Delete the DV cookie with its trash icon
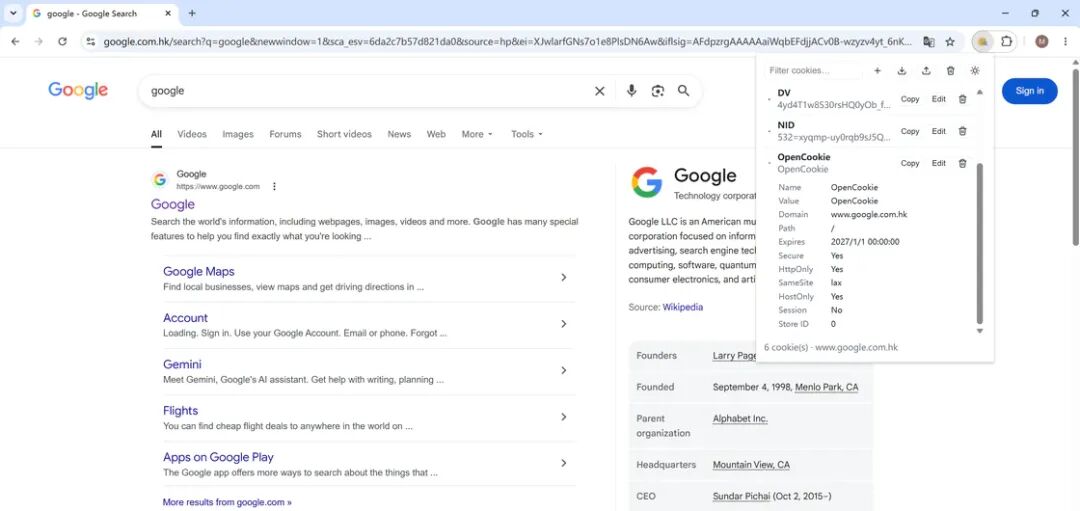The width and height of the screenshot is (1080, 511). (x=962, y=99)
